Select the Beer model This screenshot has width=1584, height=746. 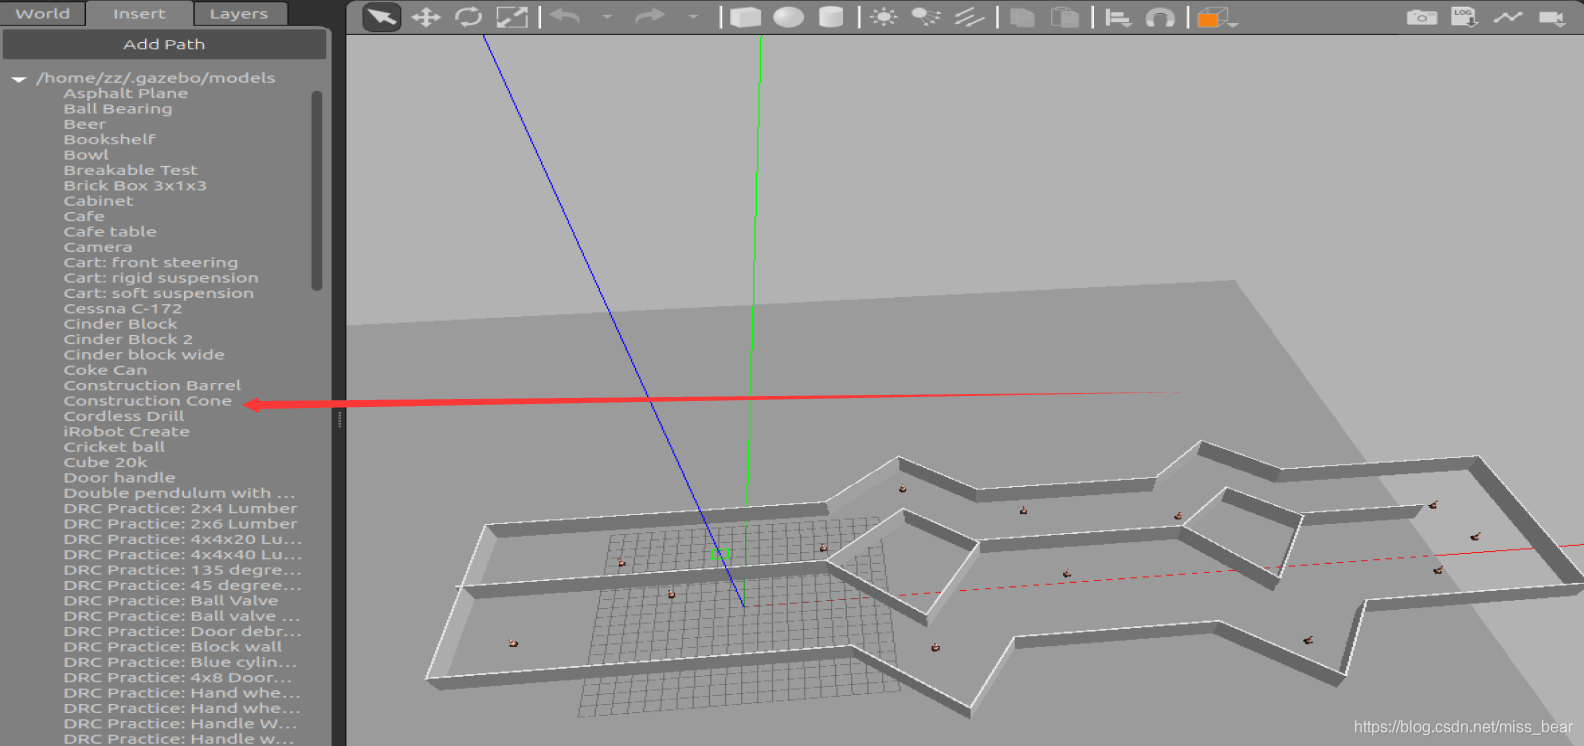click(85, 124)
